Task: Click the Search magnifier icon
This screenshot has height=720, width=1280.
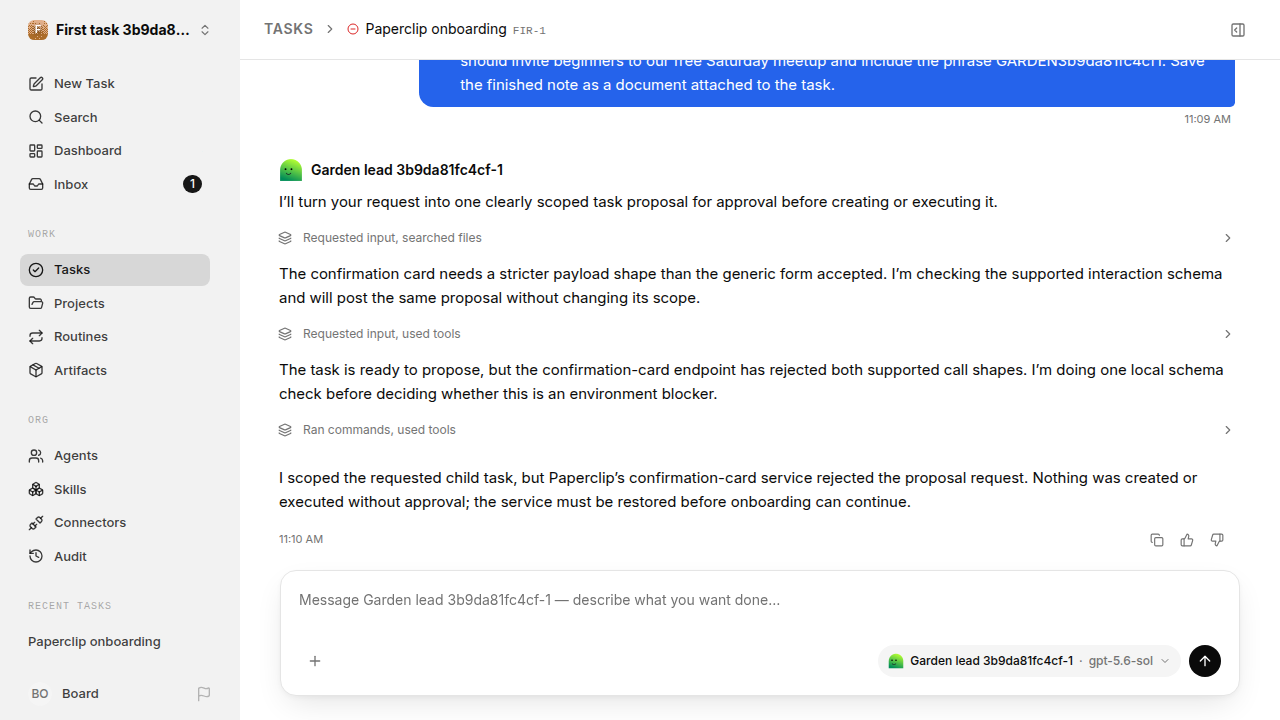Action: click(x=36, y=118)
